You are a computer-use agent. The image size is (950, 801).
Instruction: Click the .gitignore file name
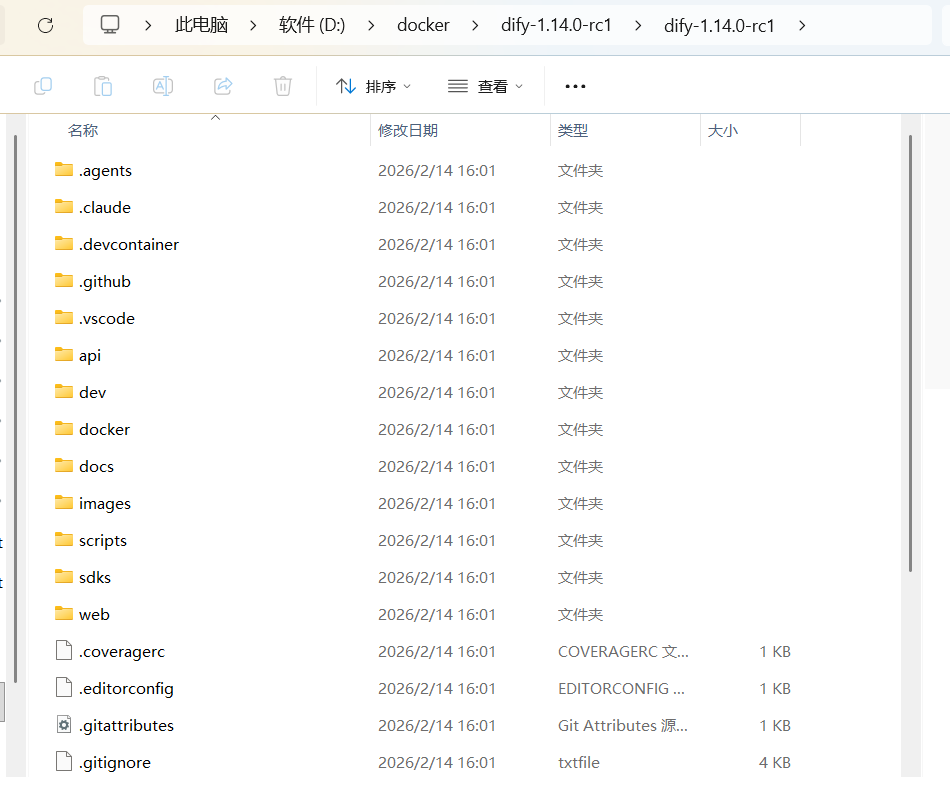point(115,763)
